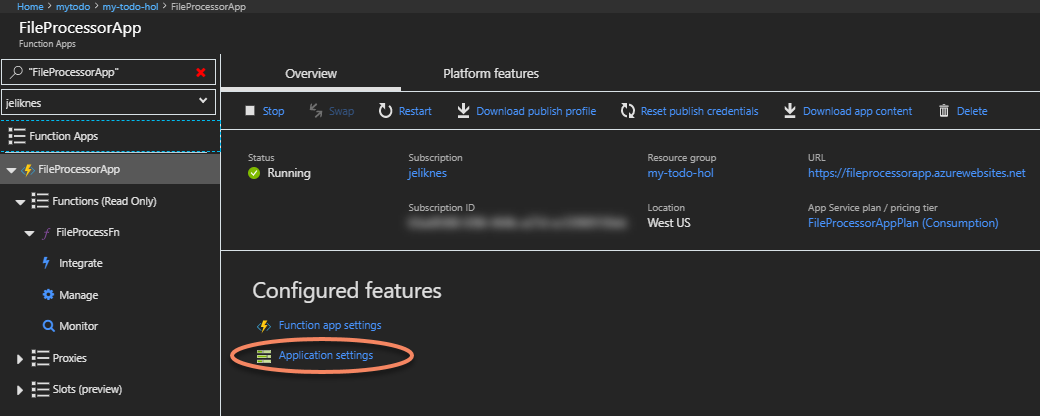The height and width of the screenshot is (416, 1040).
Task: Click the Download app content arrow icon
Action: click(789, 111)
